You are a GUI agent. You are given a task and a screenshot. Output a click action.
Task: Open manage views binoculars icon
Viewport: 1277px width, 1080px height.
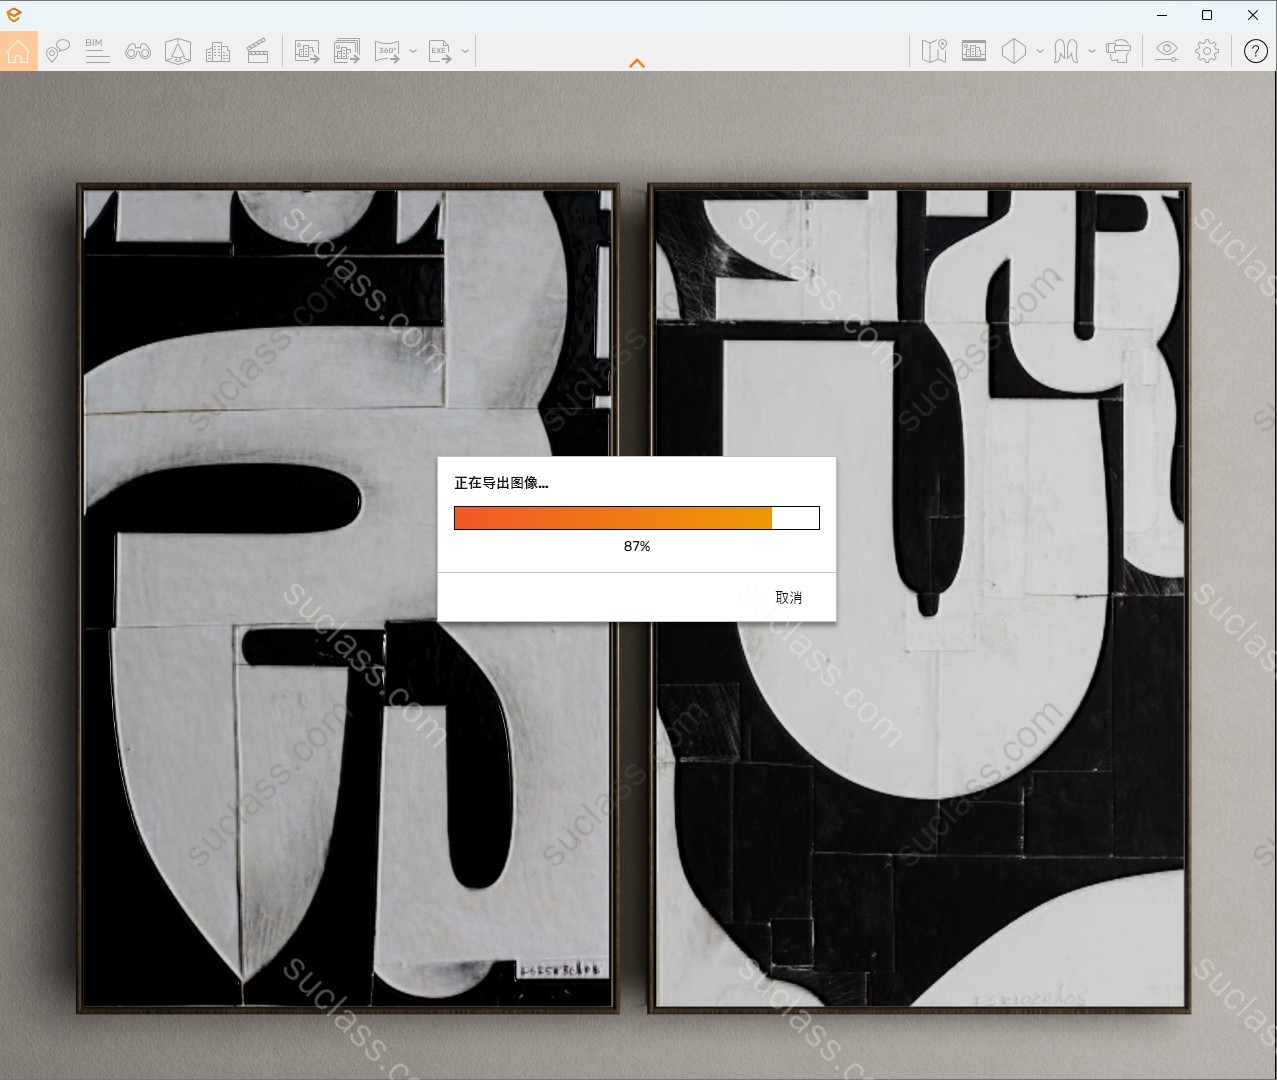click(138, 51)
